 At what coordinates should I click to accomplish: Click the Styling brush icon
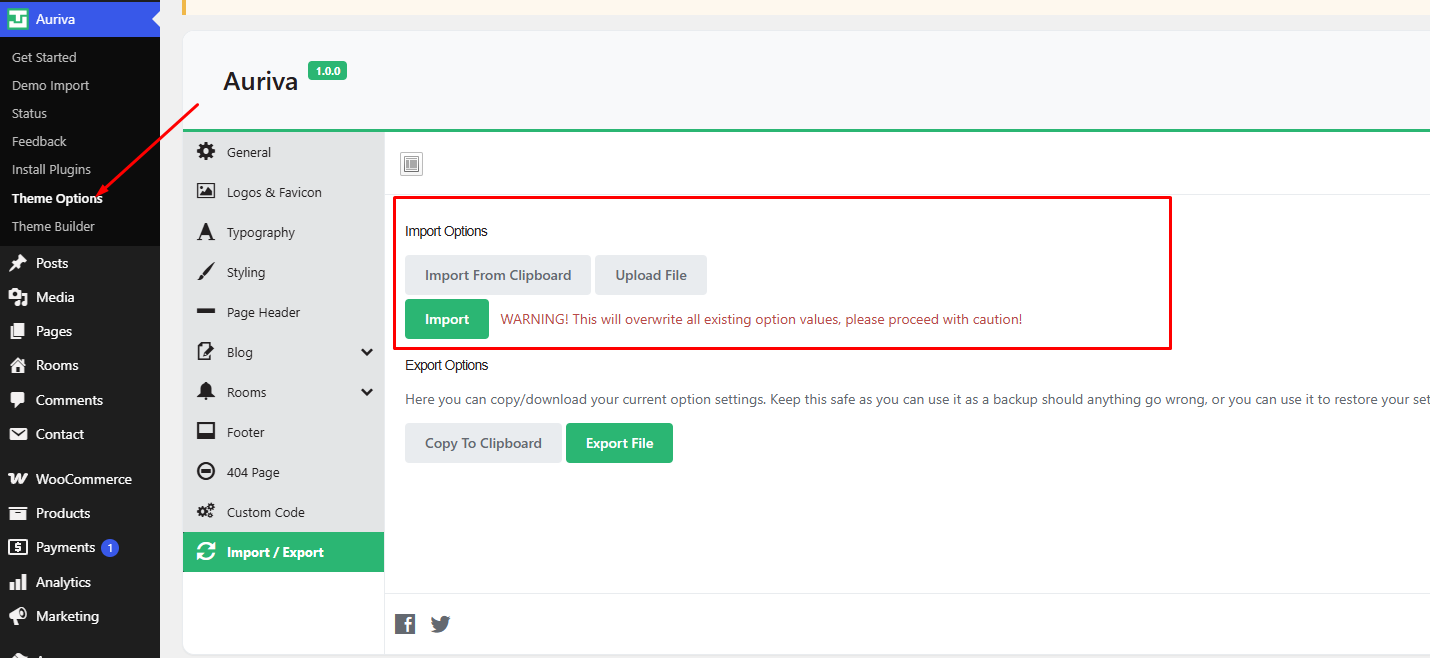coord(206,272)
